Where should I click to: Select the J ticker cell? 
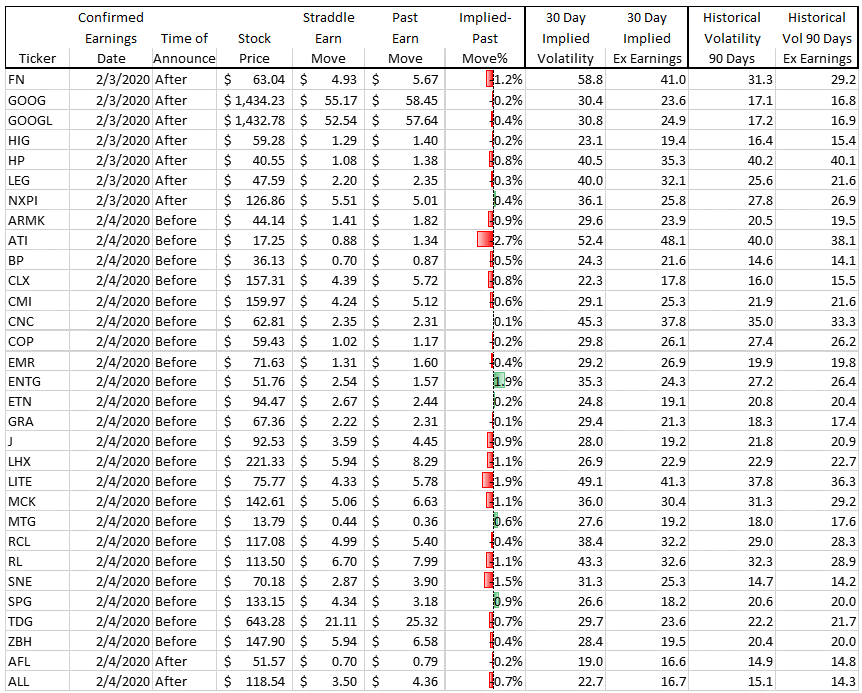(37, 441)
